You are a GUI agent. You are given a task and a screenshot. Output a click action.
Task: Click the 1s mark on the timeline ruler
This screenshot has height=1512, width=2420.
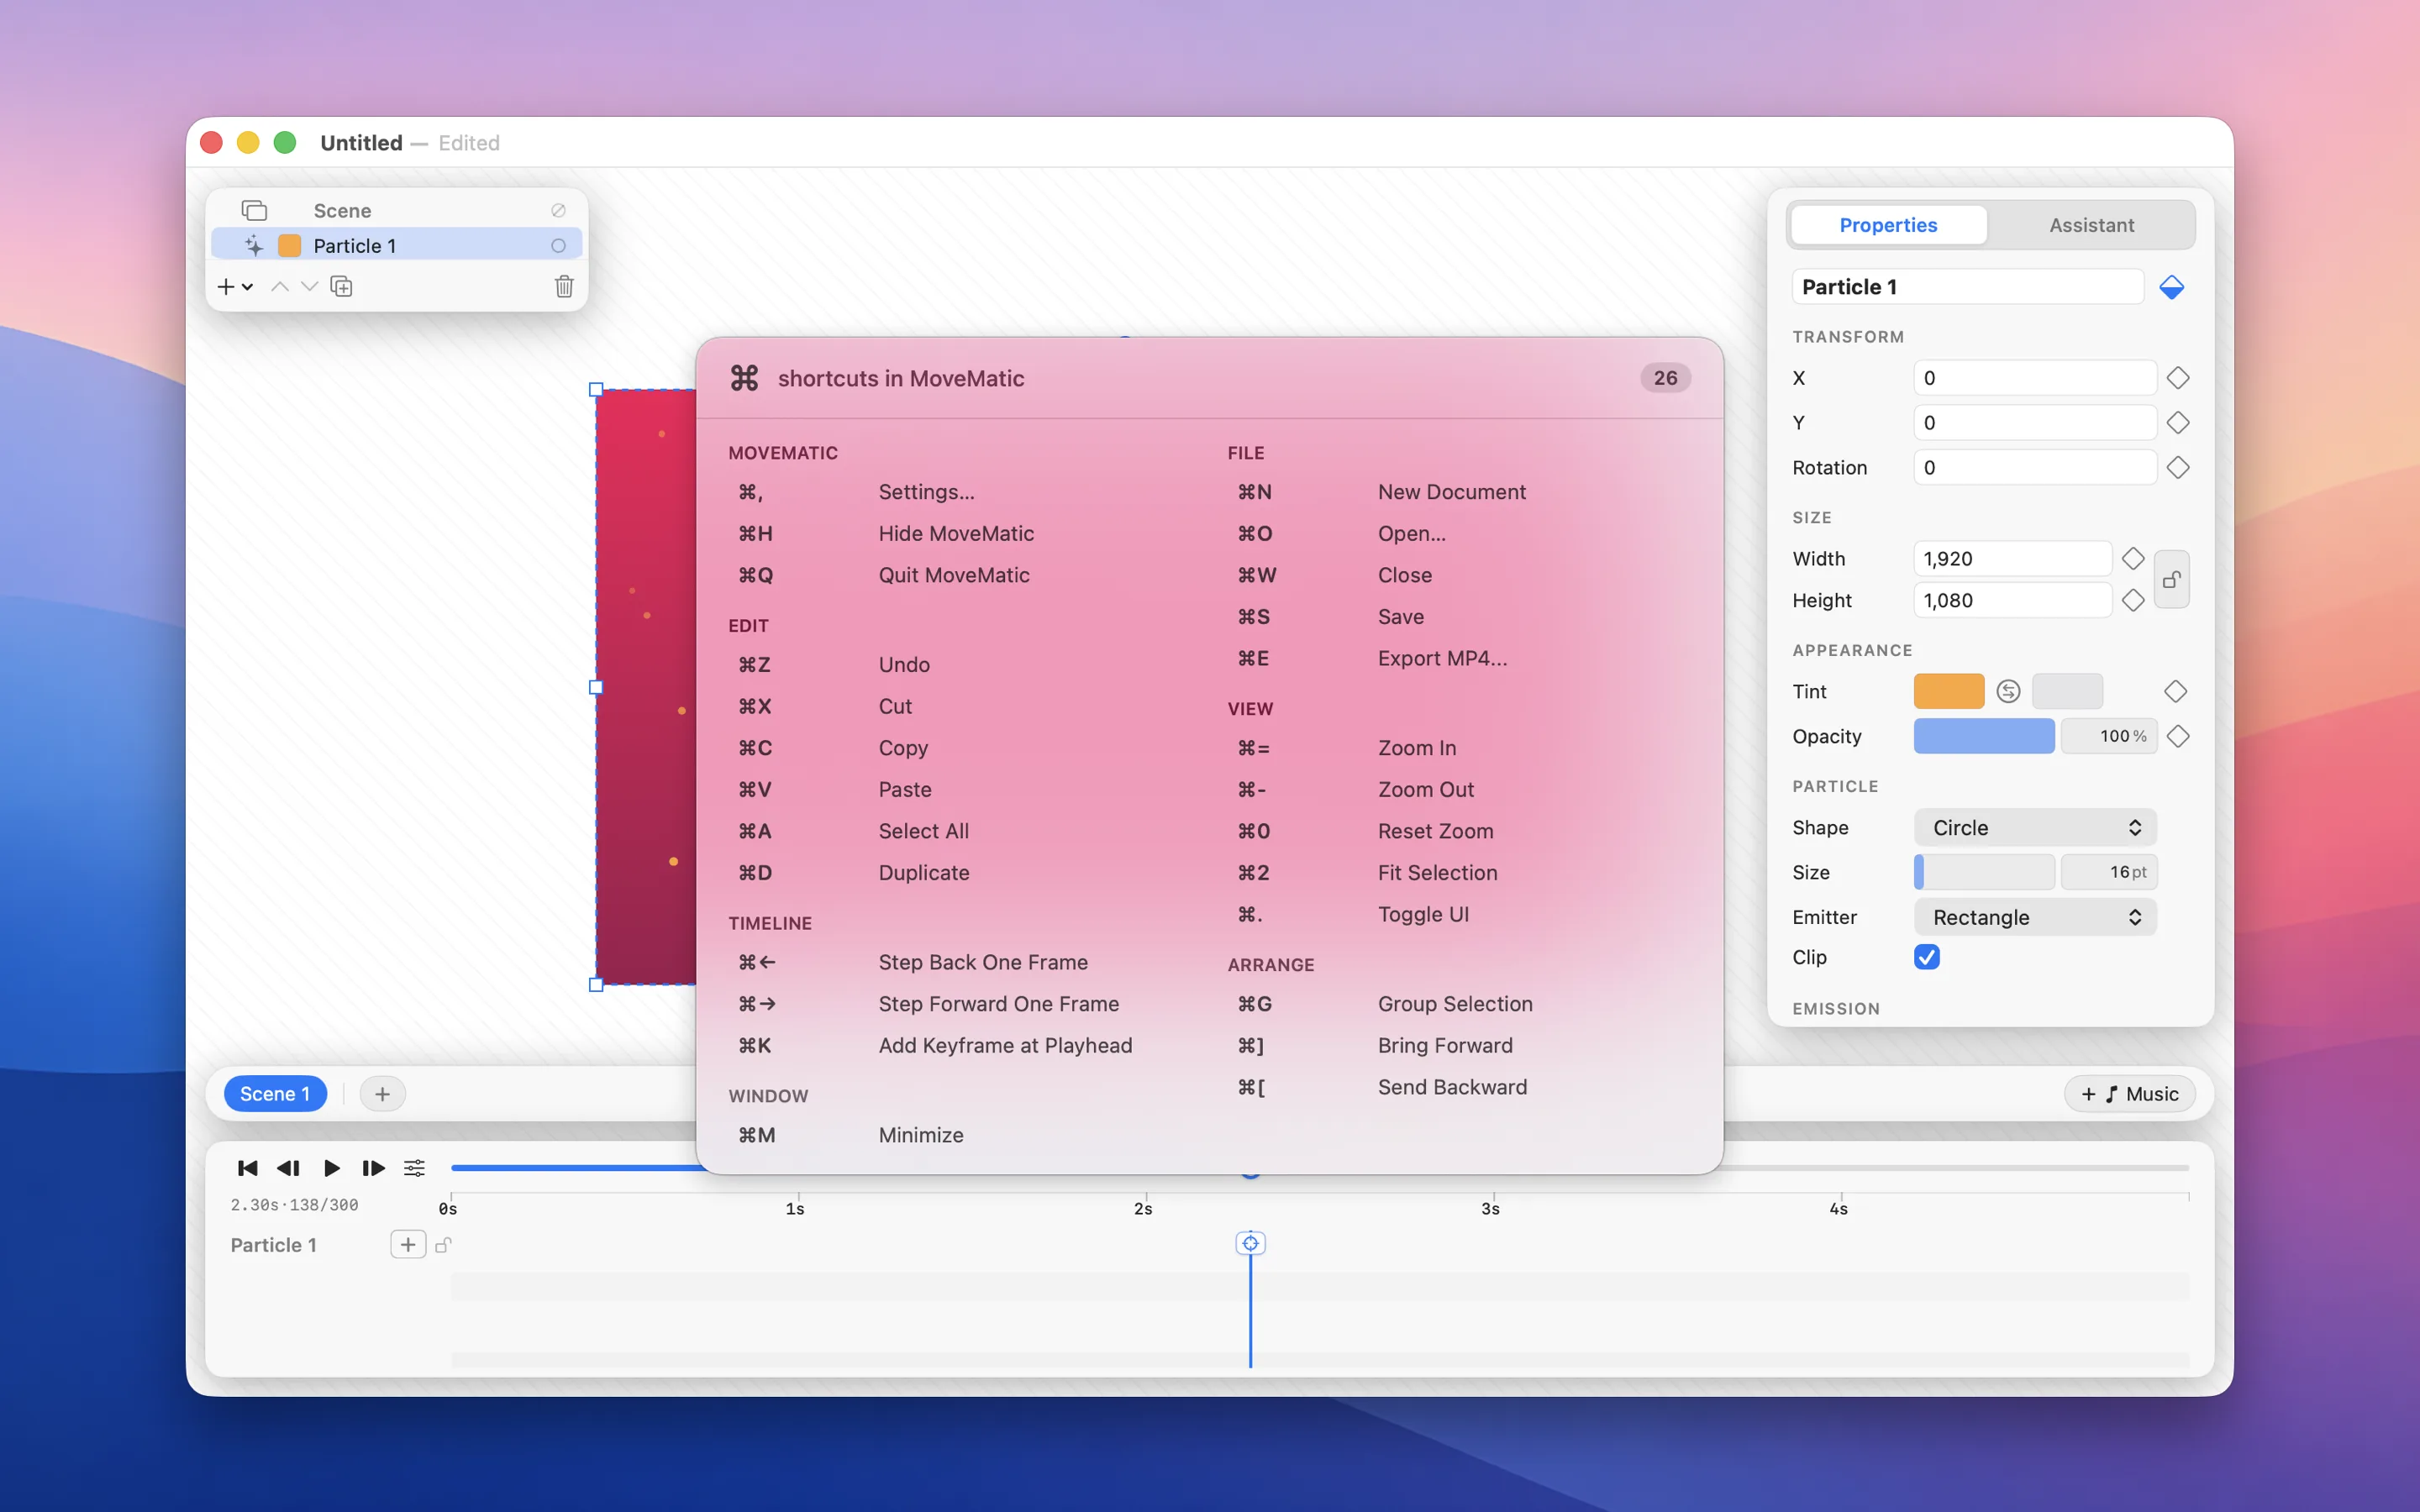(x=795, y=1209)
